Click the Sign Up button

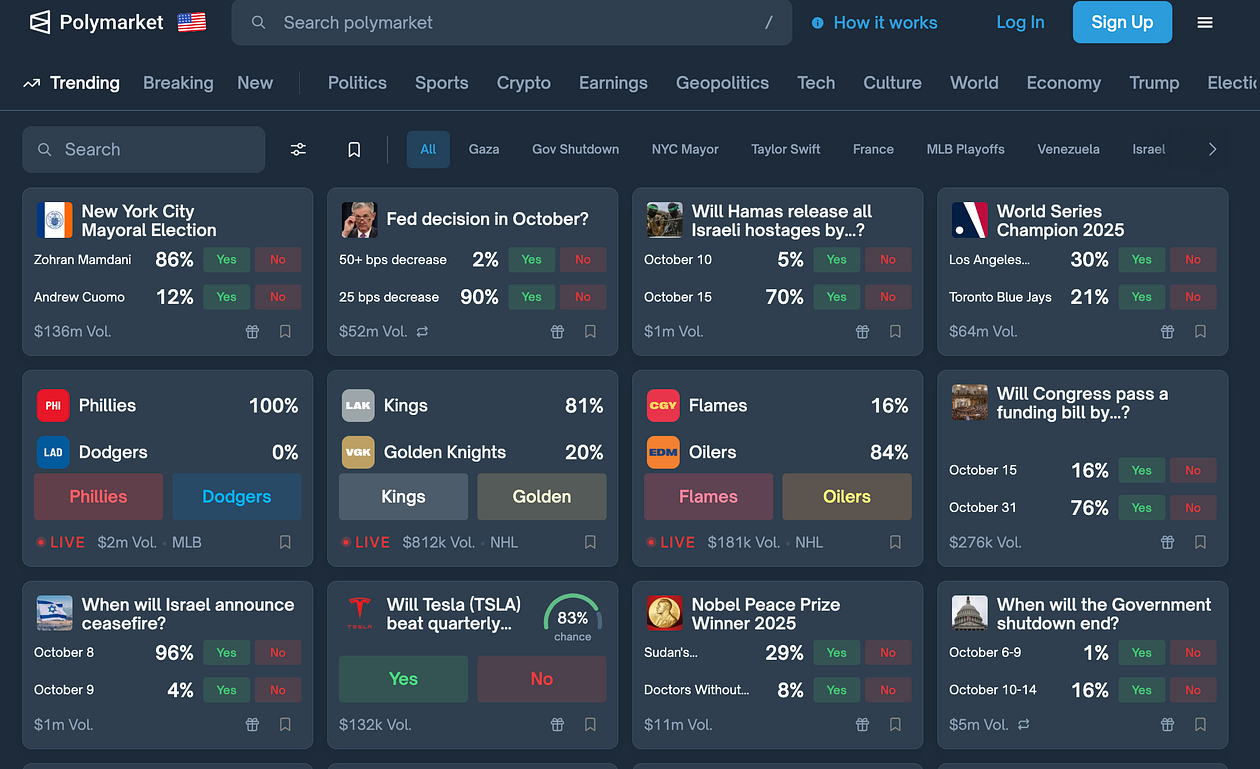point(1122,22)
